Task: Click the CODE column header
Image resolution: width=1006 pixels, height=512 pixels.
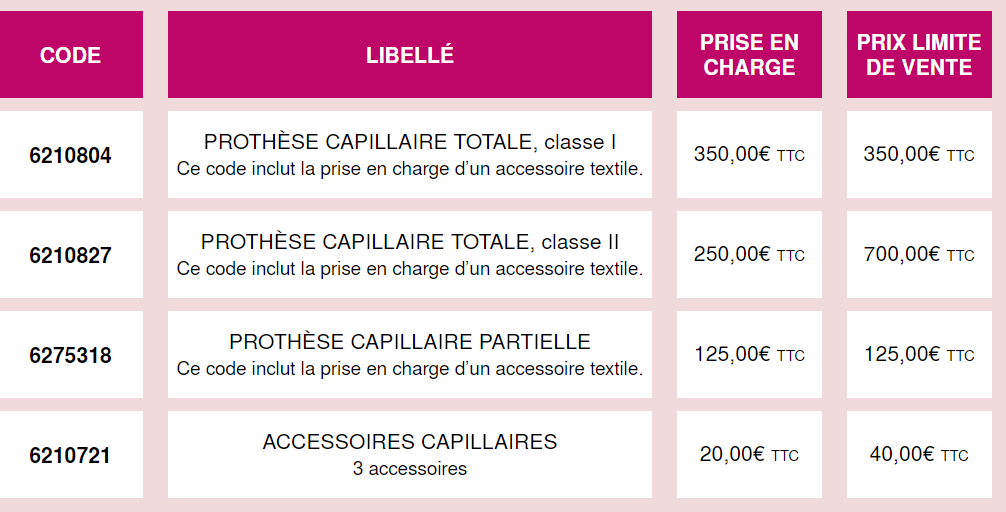Action: tap(71, 55)
